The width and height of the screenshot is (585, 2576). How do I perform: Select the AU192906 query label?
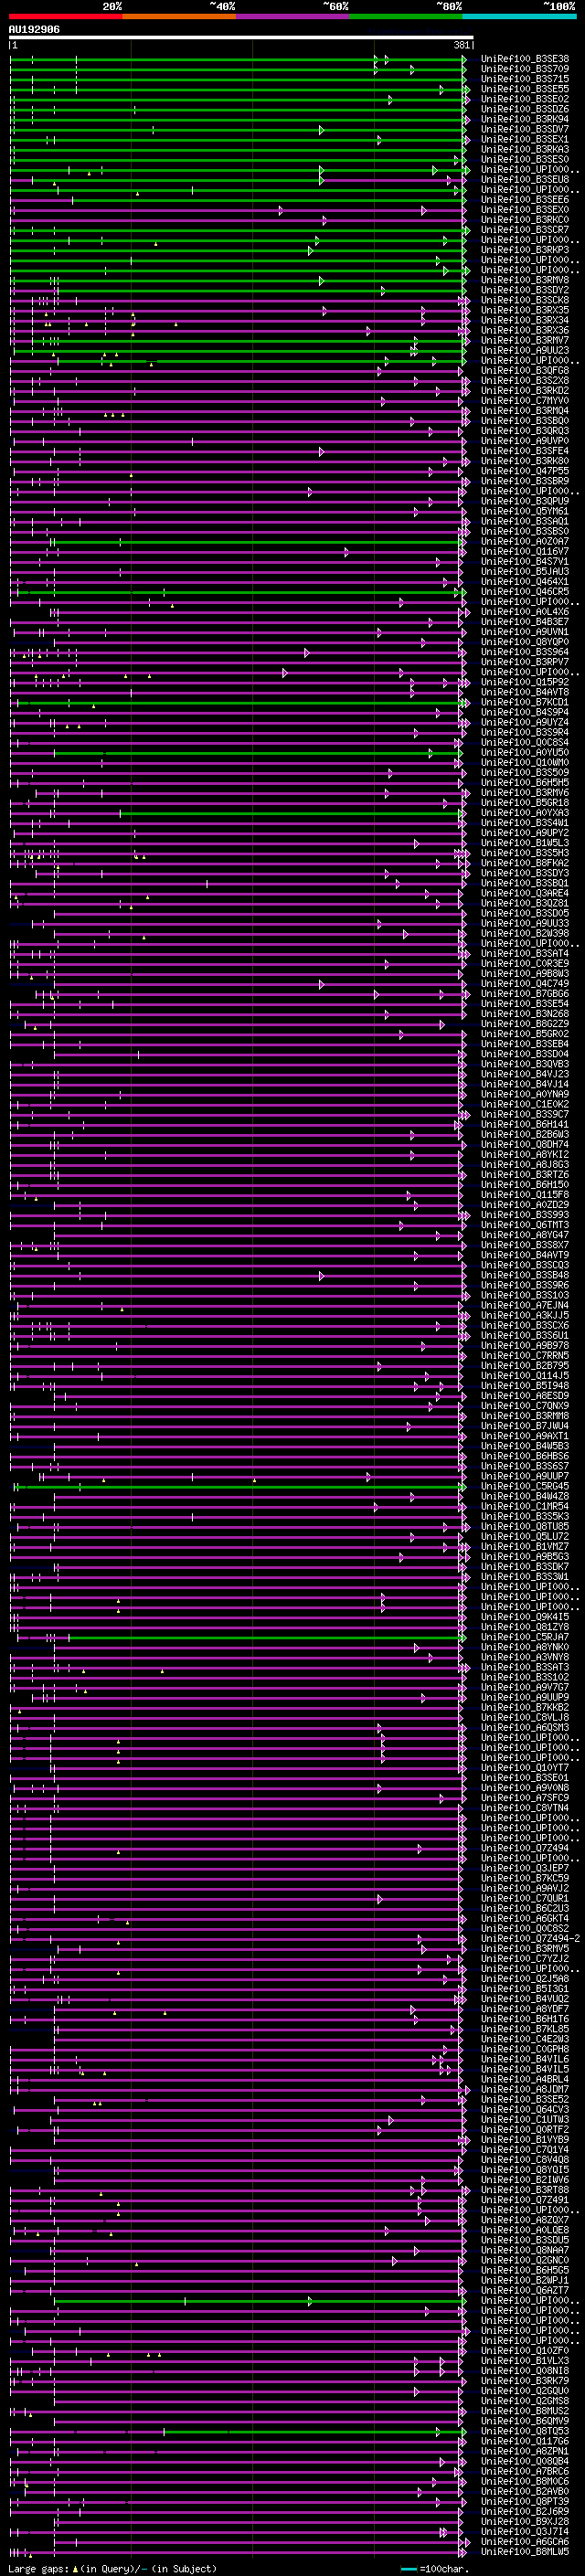coord(34,30)
